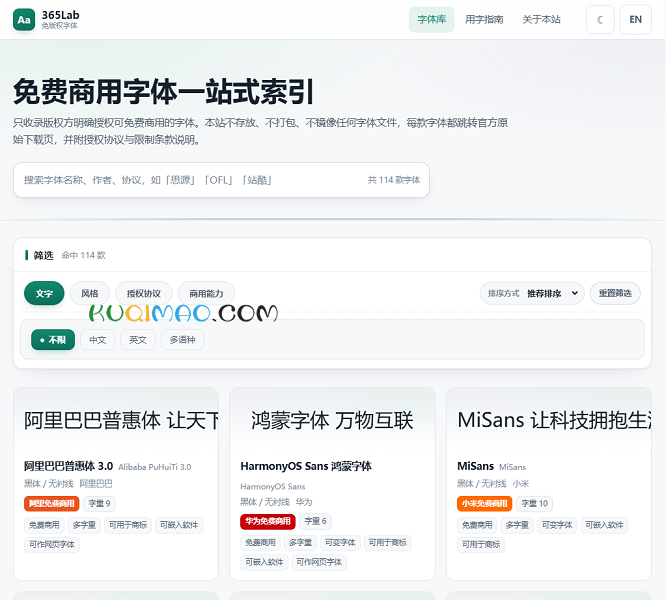Switch the site language to EN
The image size is (666, 600).
tap(635, 20)
